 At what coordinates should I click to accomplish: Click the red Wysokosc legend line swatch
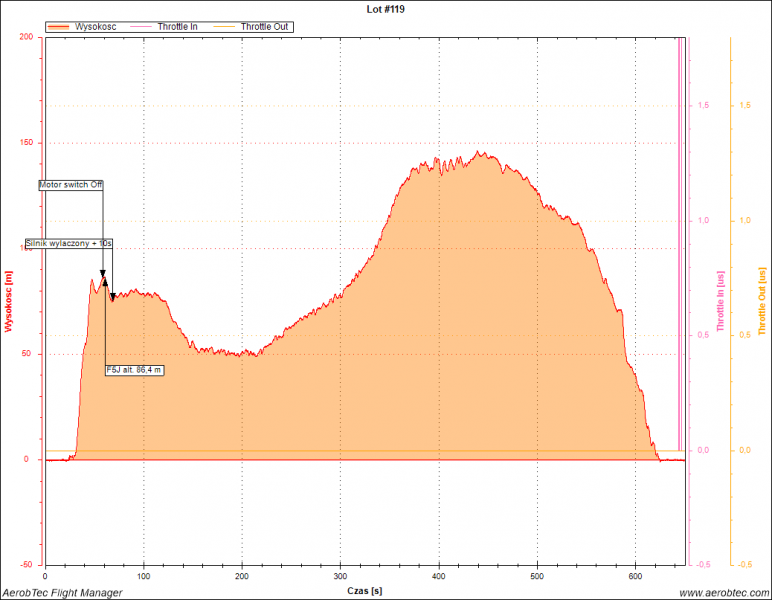click(59, 26)
